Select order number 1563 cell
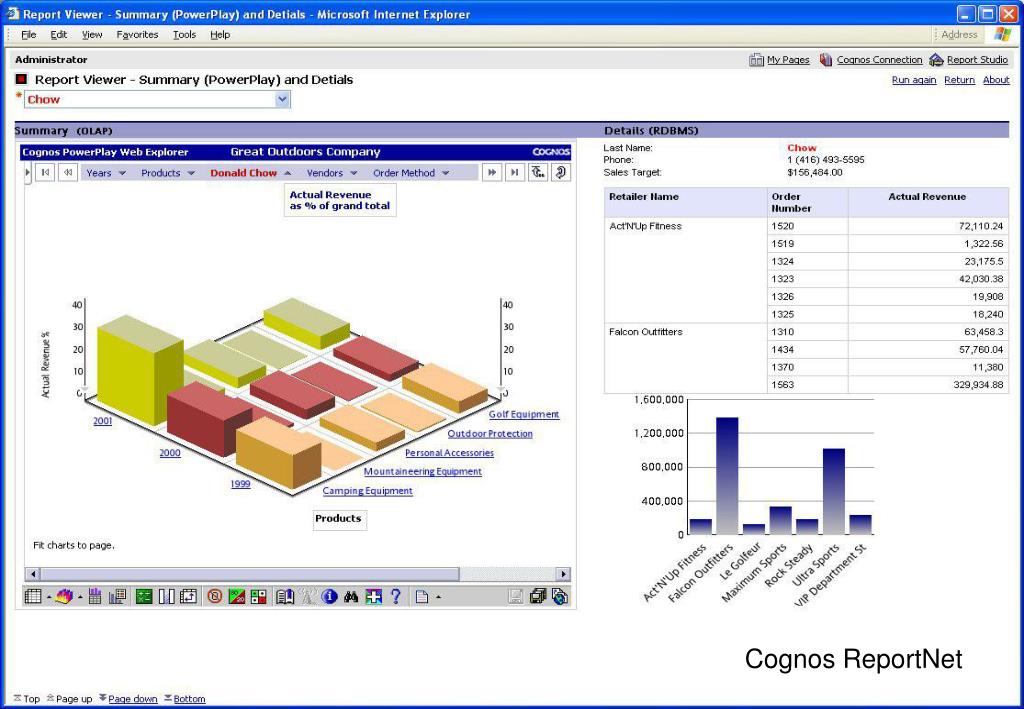This screenshot has height=709, width=1024. click(x=808, y=385)
